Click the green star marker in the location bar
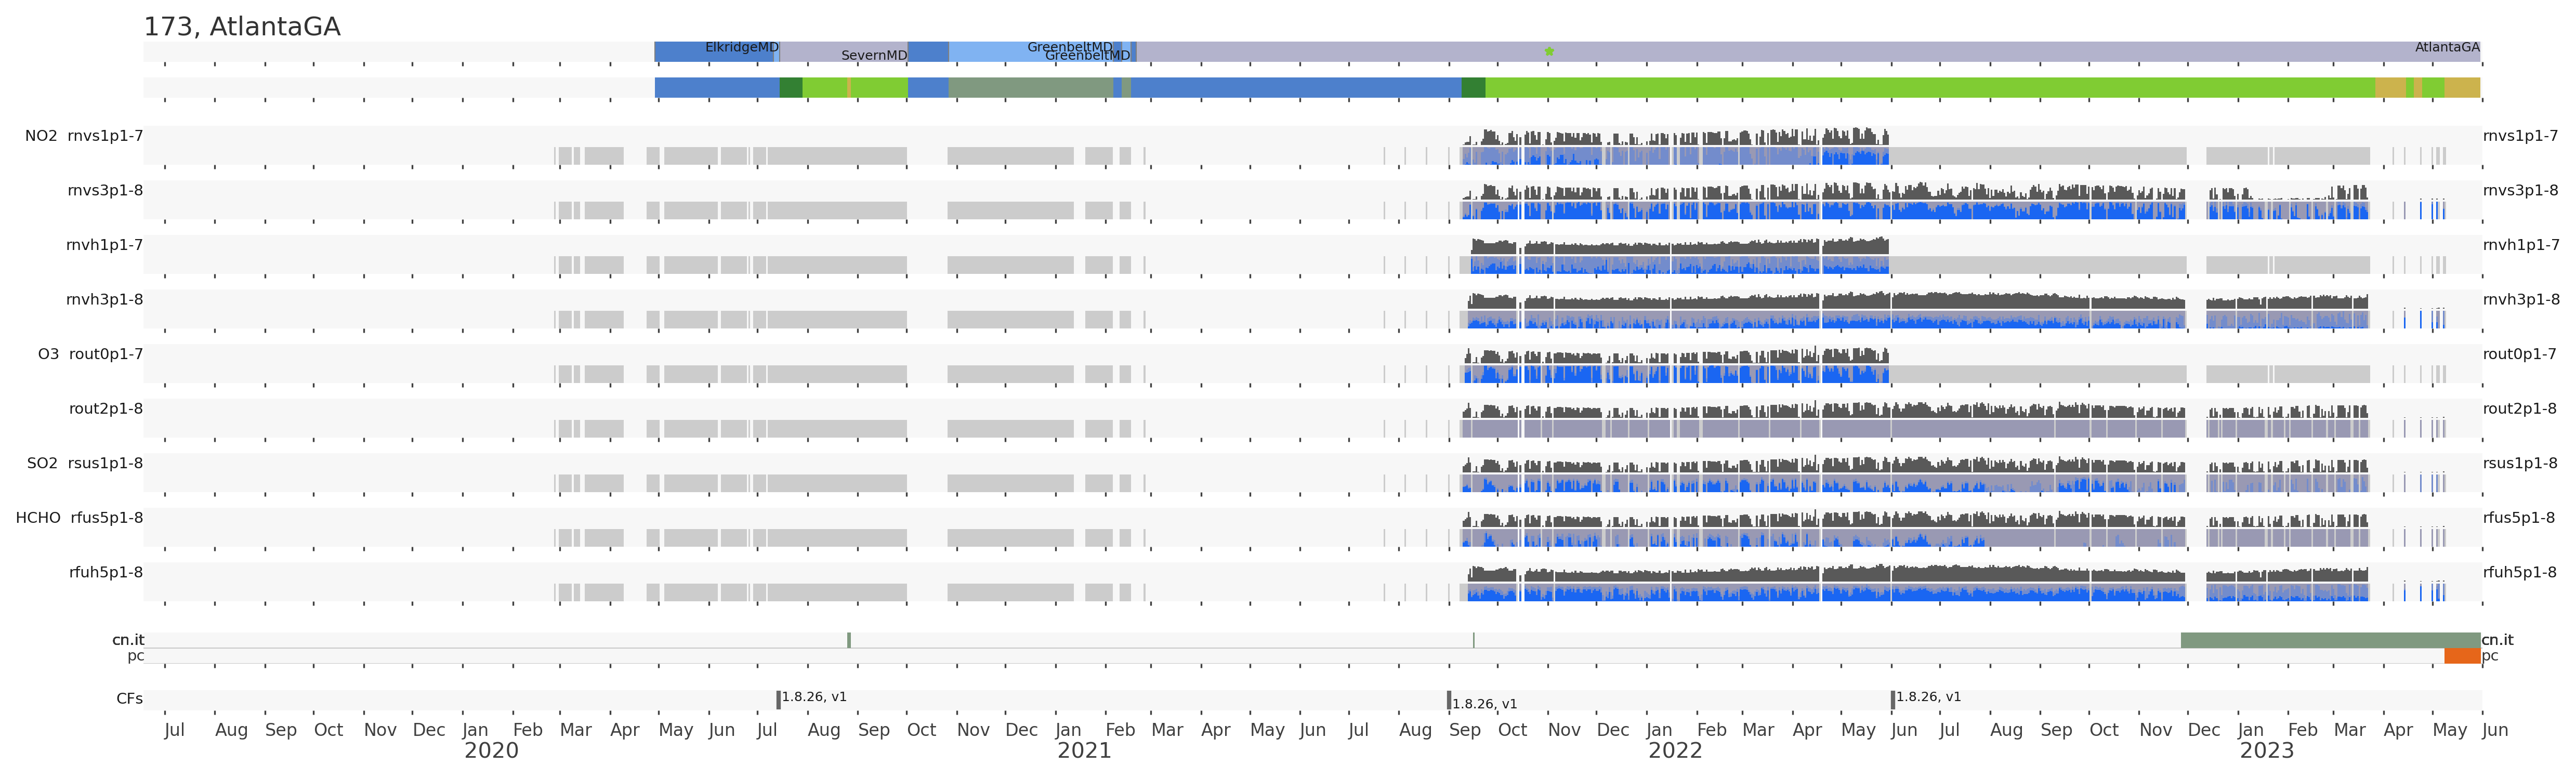This screenshot has width=2576, height=778. [x=1549, y=51]
